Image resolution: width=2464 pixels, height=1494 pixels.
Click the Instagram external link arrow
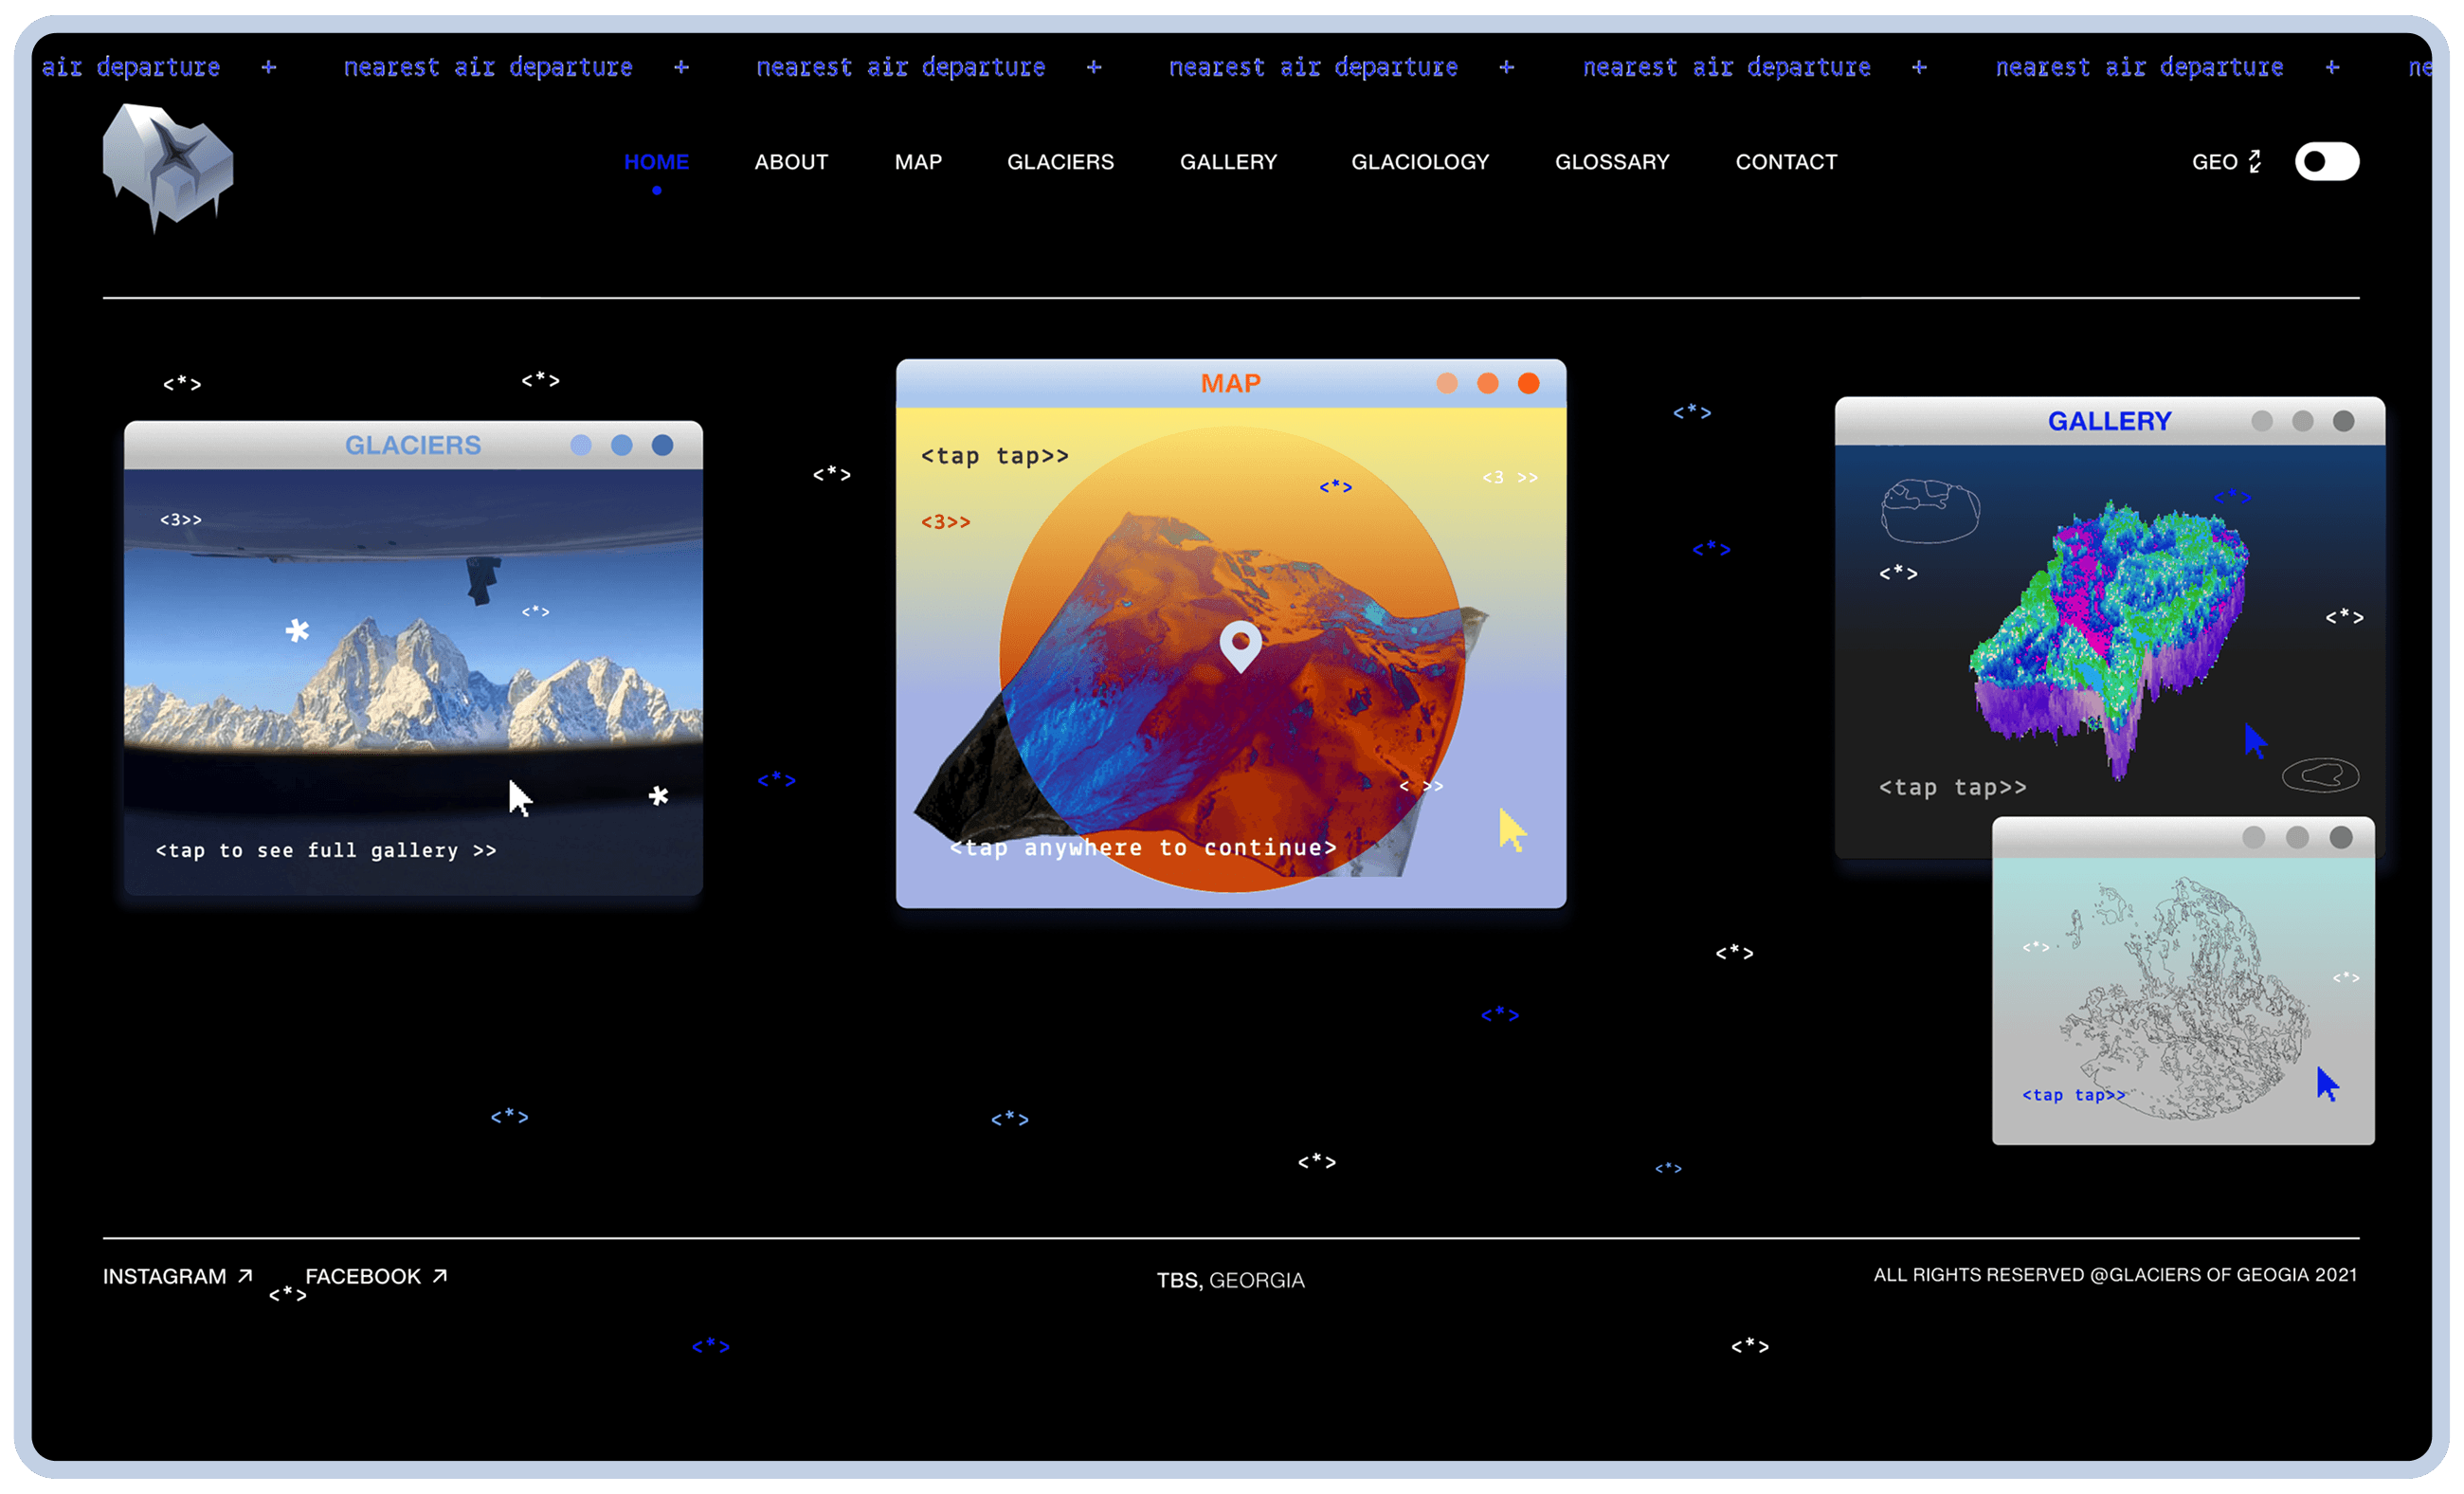[245, 1275]
